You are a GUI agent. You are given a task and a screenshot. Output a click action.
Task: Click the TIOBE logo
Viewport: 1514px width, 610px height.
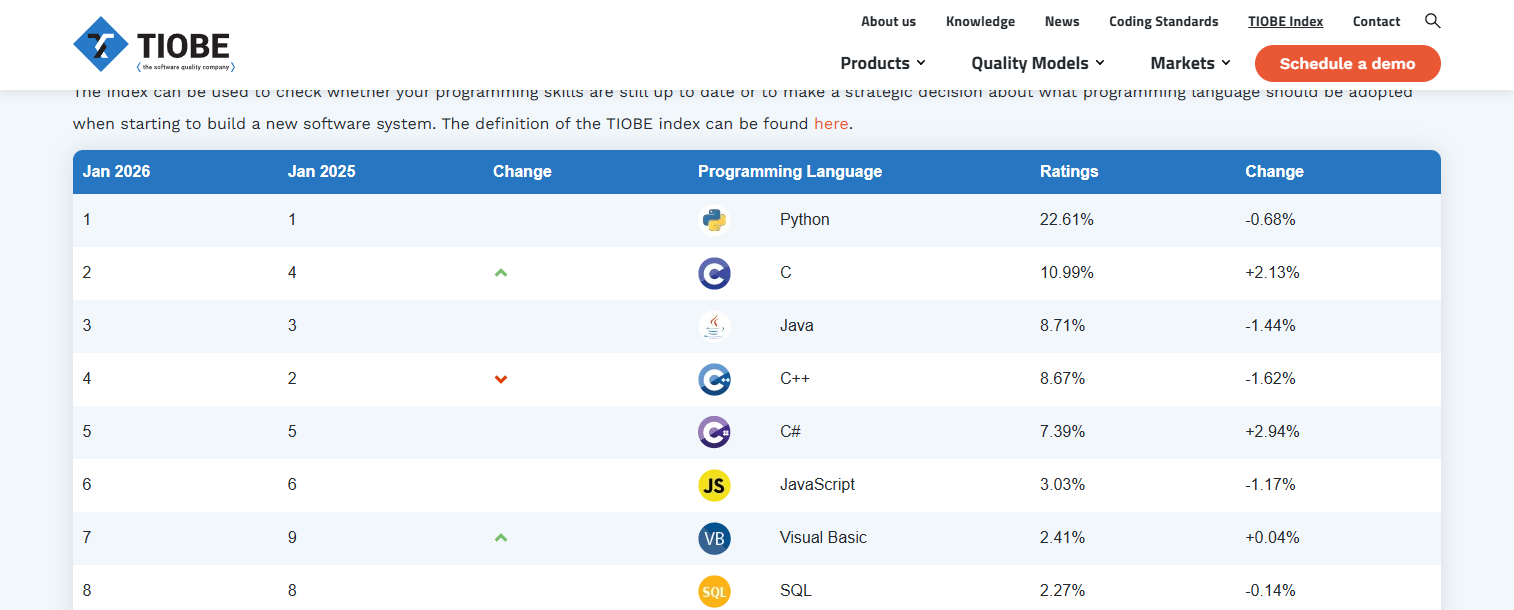[154, 44]
